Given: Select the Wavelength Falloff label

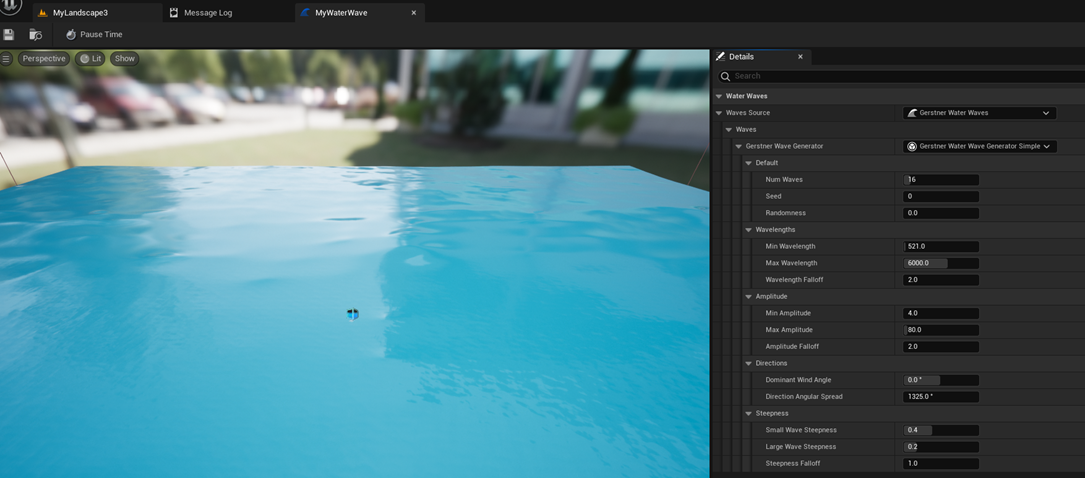Looking at the screenshot, I should pos(794,280).
